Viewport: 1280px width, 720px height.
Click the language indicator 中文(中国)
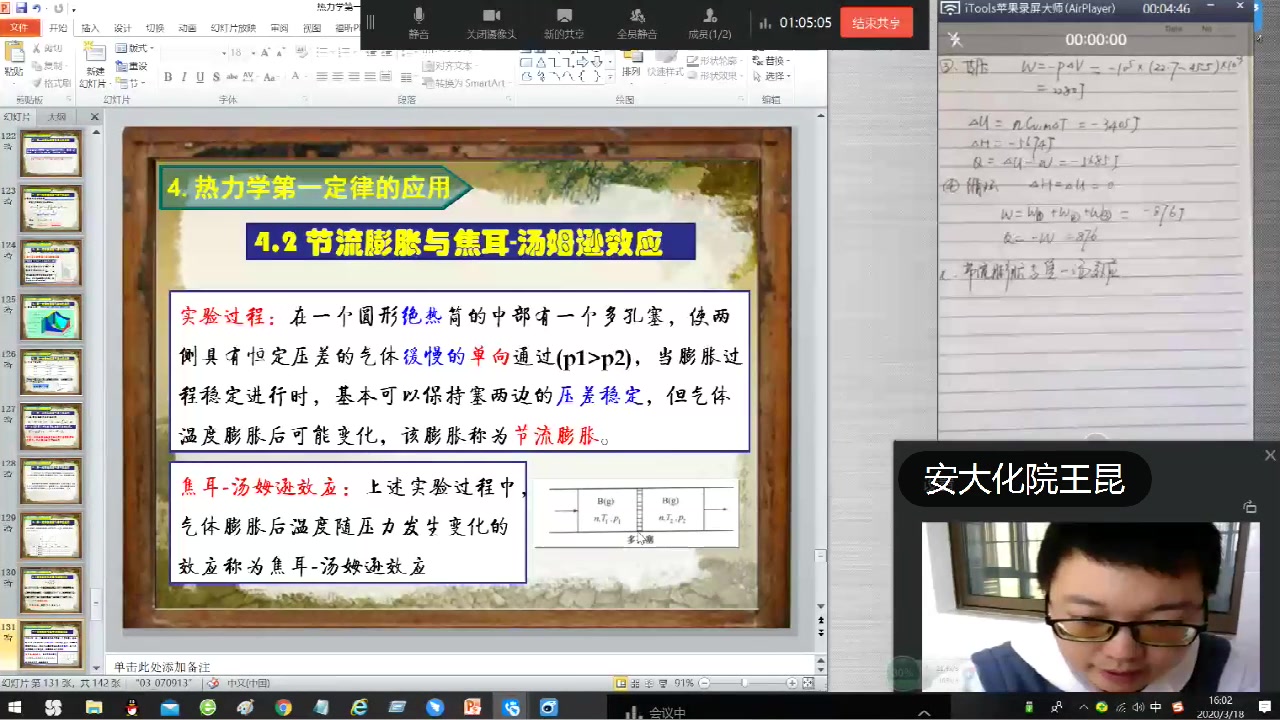pos(247,683)
